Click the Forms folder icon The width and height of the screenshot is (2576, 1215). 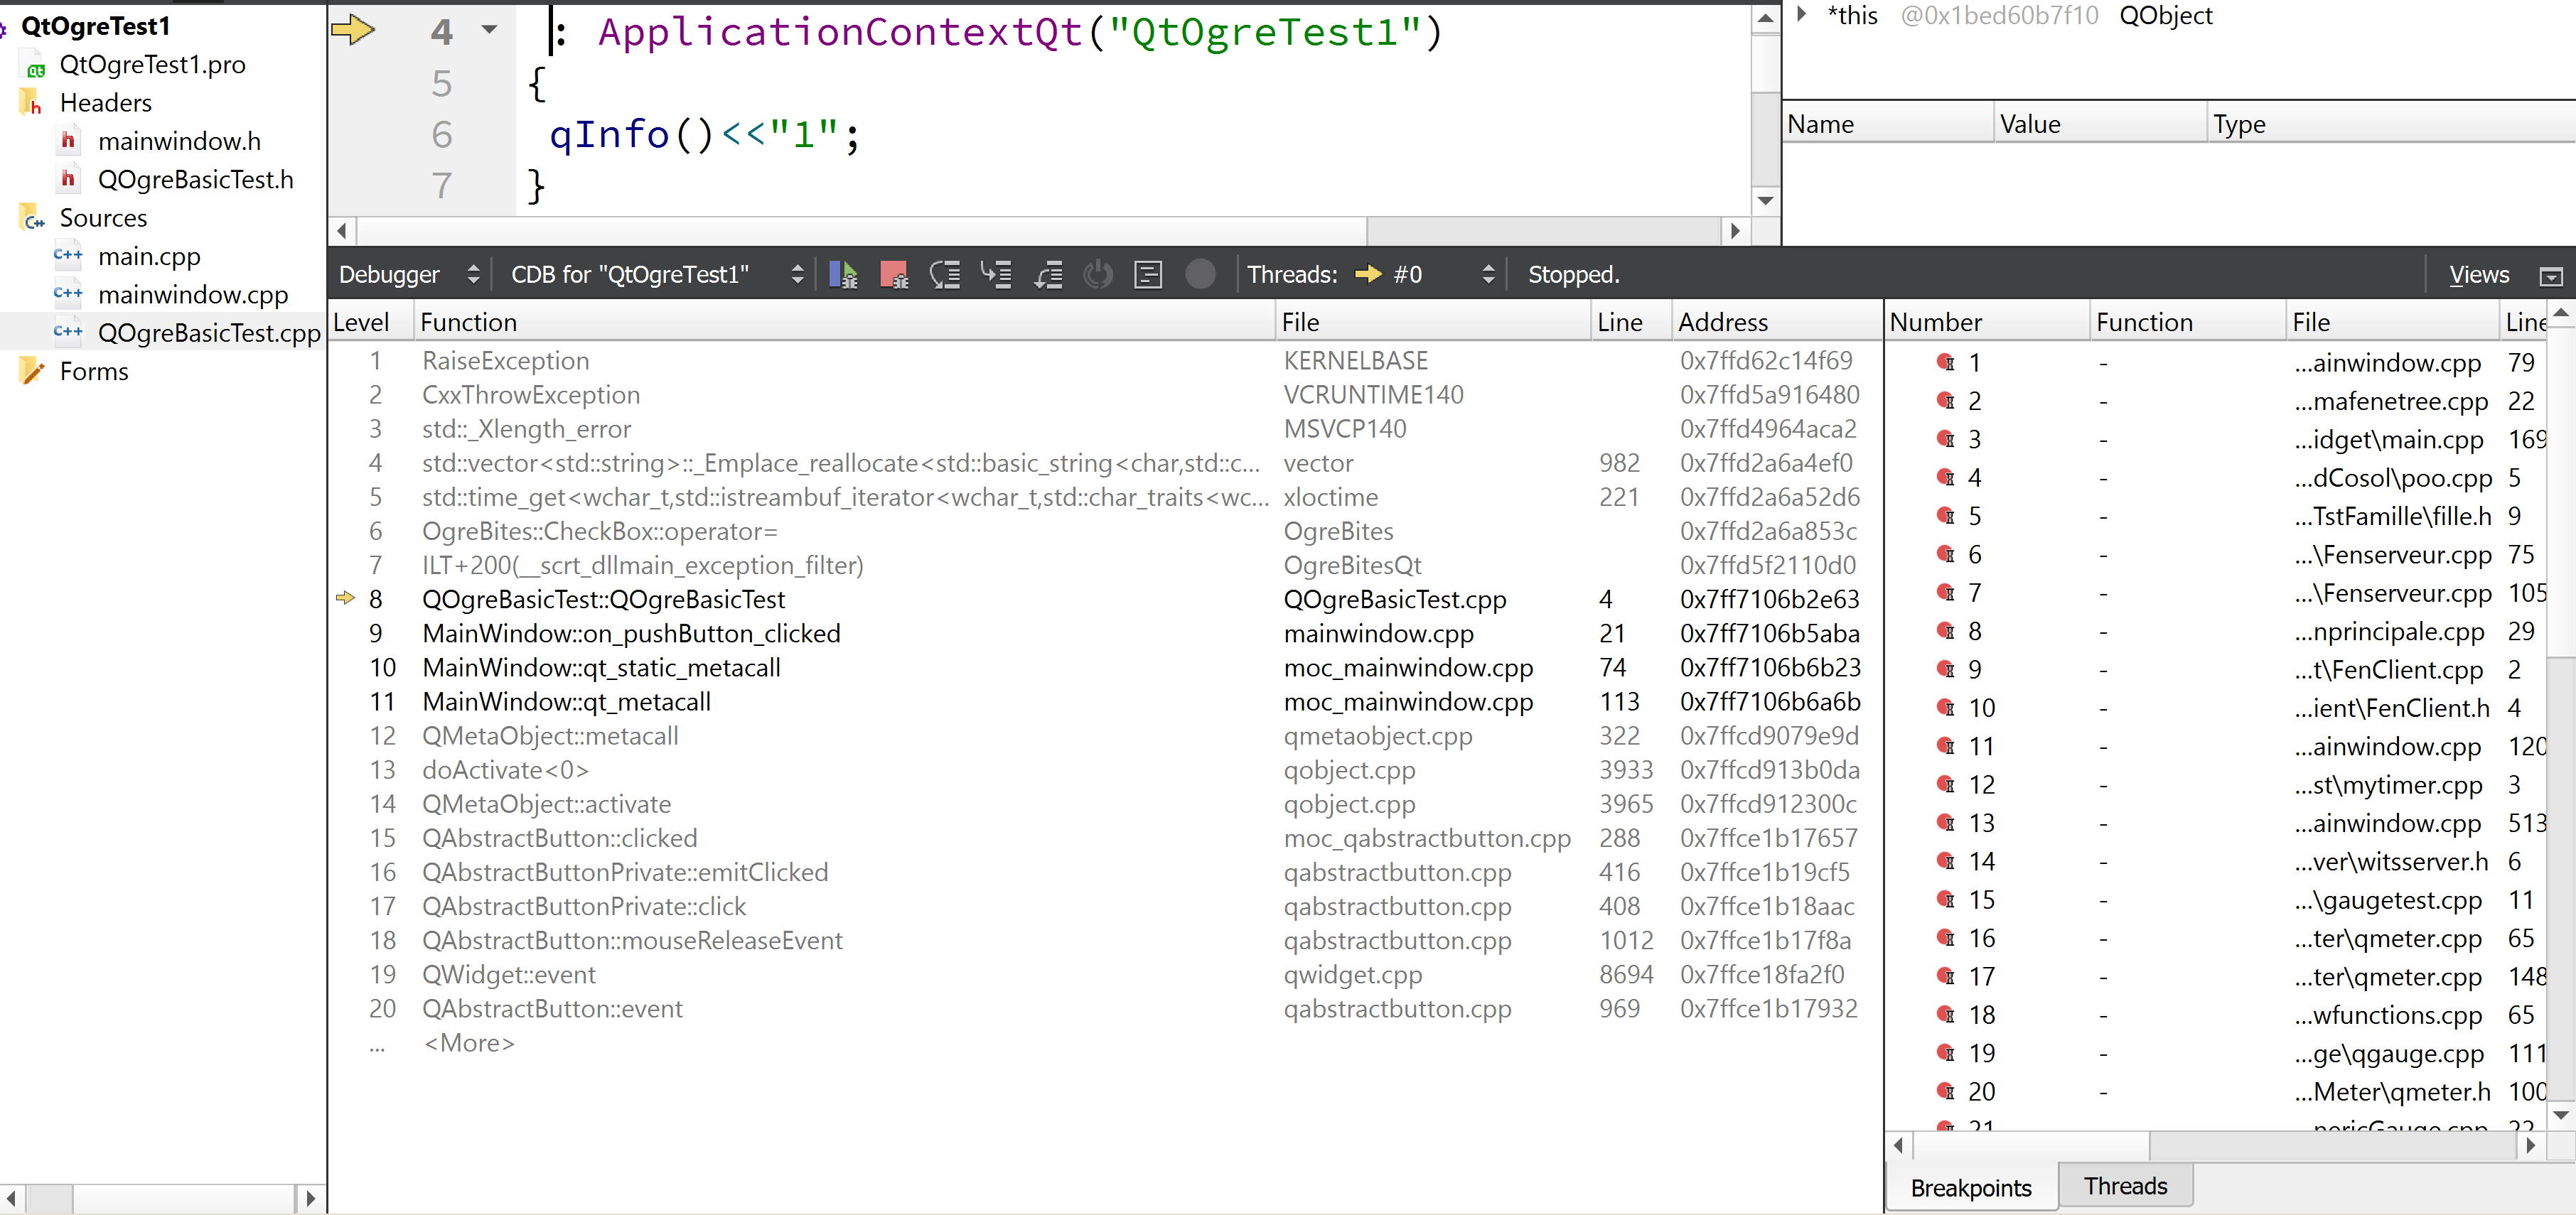click(31, 371)
